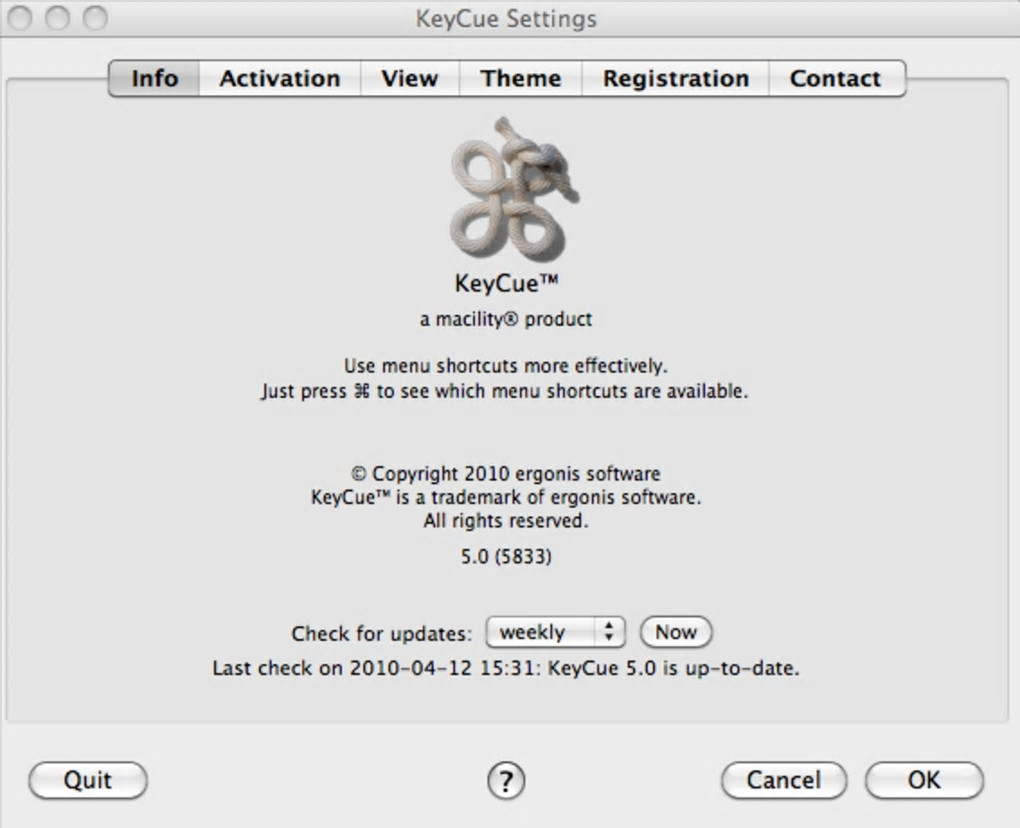Screen dimensions: 1020x828
Task: Click the version number 5.0 (5833) text
Action: click(x=506, y=557)
